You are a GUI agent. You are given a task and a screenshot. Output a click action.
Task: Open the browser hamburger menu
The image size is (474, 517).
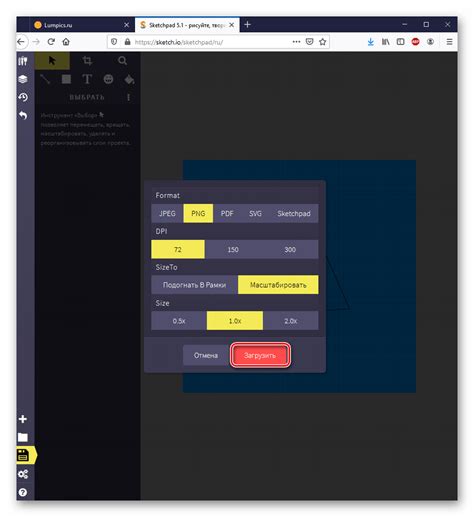pyautogui.click(x=449, y=42)
